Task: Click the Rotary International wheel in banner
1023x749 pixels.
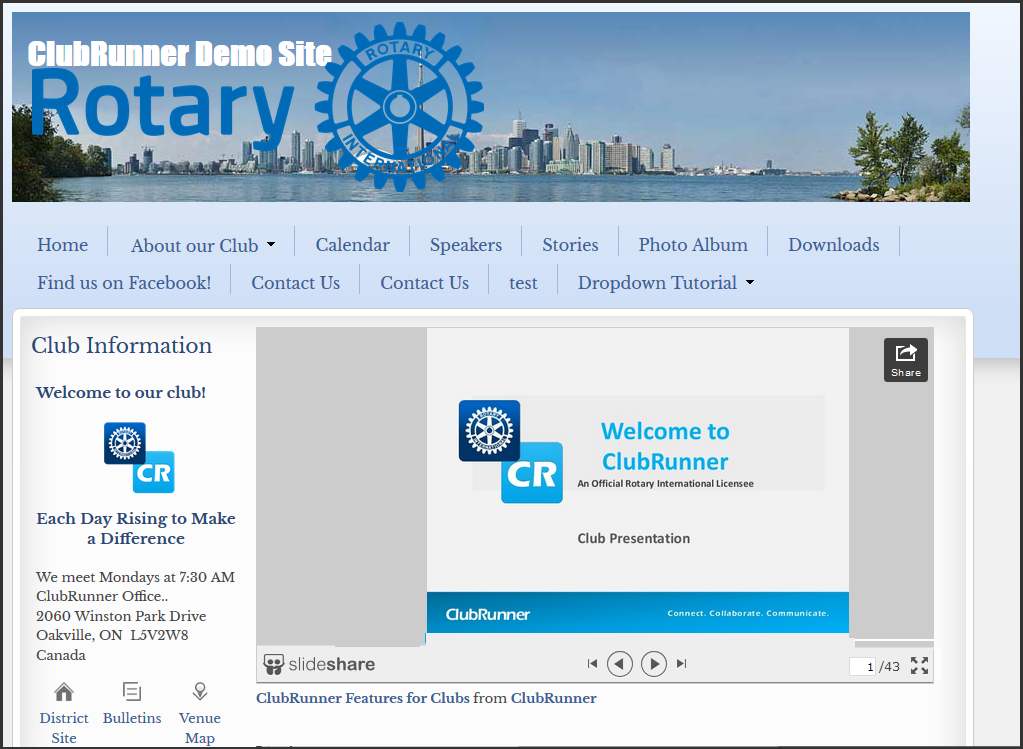Action: [x=400, y=108]
